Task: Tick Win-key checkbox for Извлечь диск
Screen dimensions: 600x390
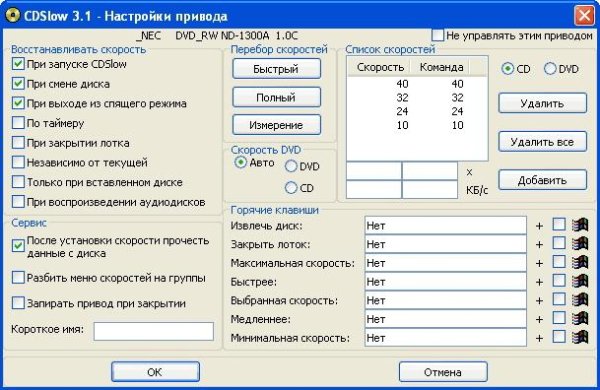Action: [559, 225]
